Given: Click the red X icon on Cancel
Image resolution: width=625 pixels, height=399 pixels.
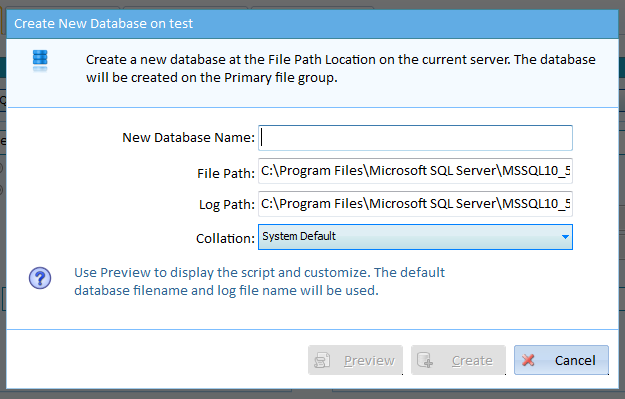Looking at the screenshot, I should [x=529, y=360].
